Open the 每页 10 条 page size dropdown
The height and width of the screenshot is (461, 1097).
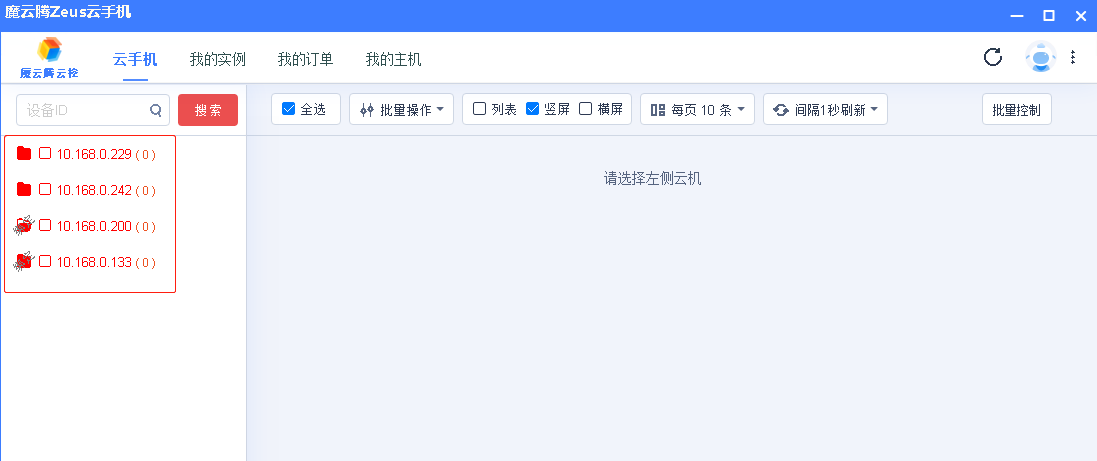[x=698, y=109]
